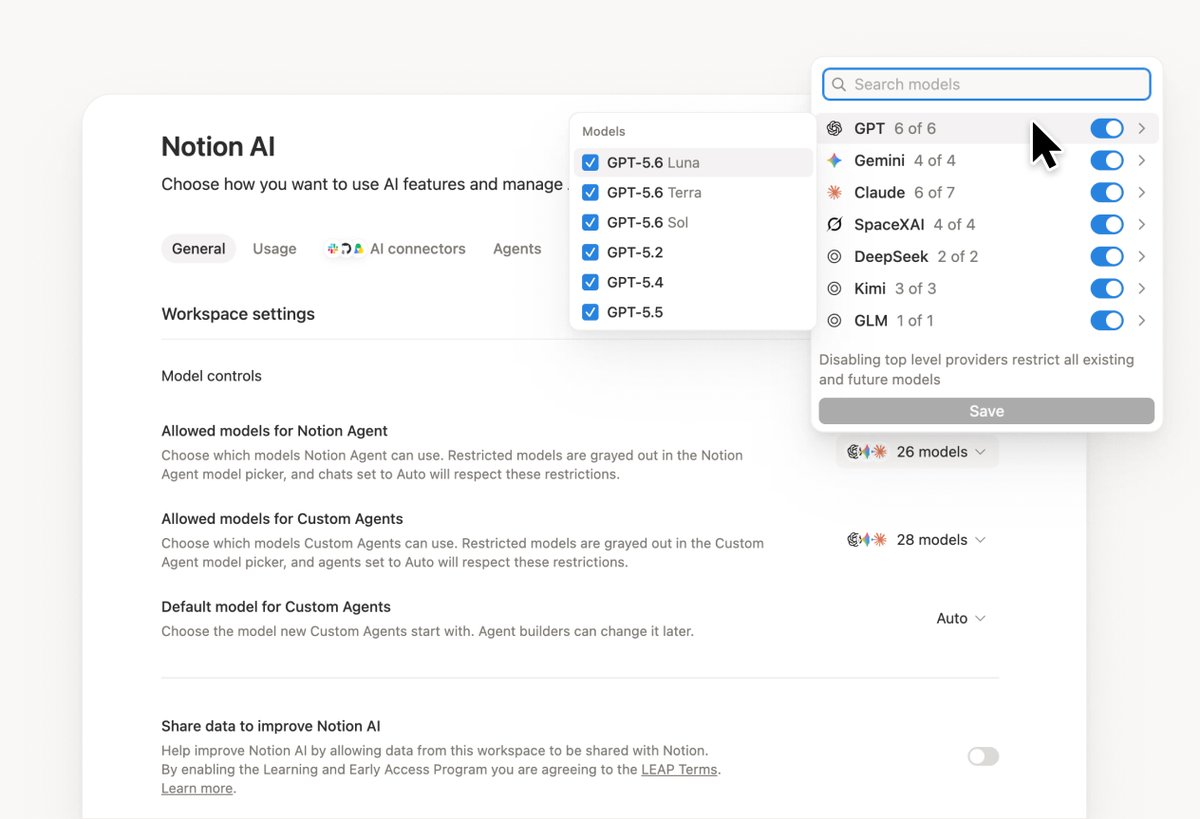Screen dimensions: 1200x819
Task: Click the Save button
Action: point(986,411)
